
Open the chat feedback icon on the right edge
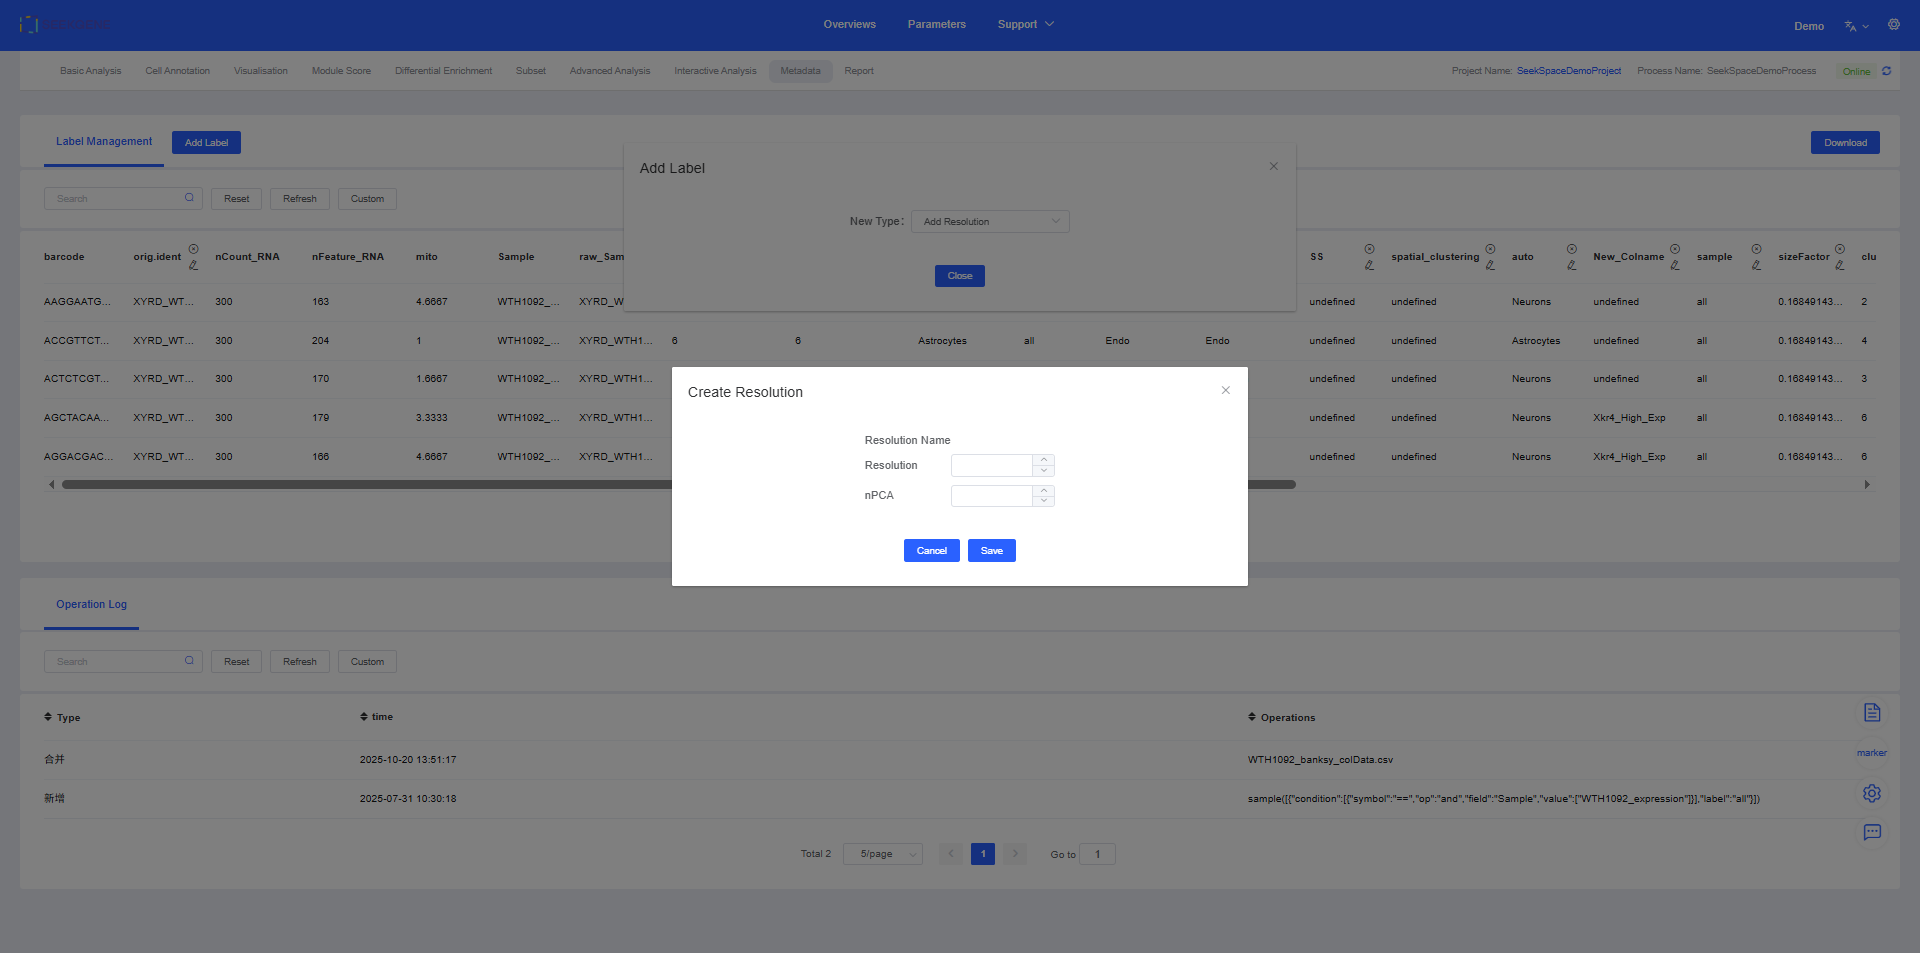pyautogui.click(x=1872, y=832)
